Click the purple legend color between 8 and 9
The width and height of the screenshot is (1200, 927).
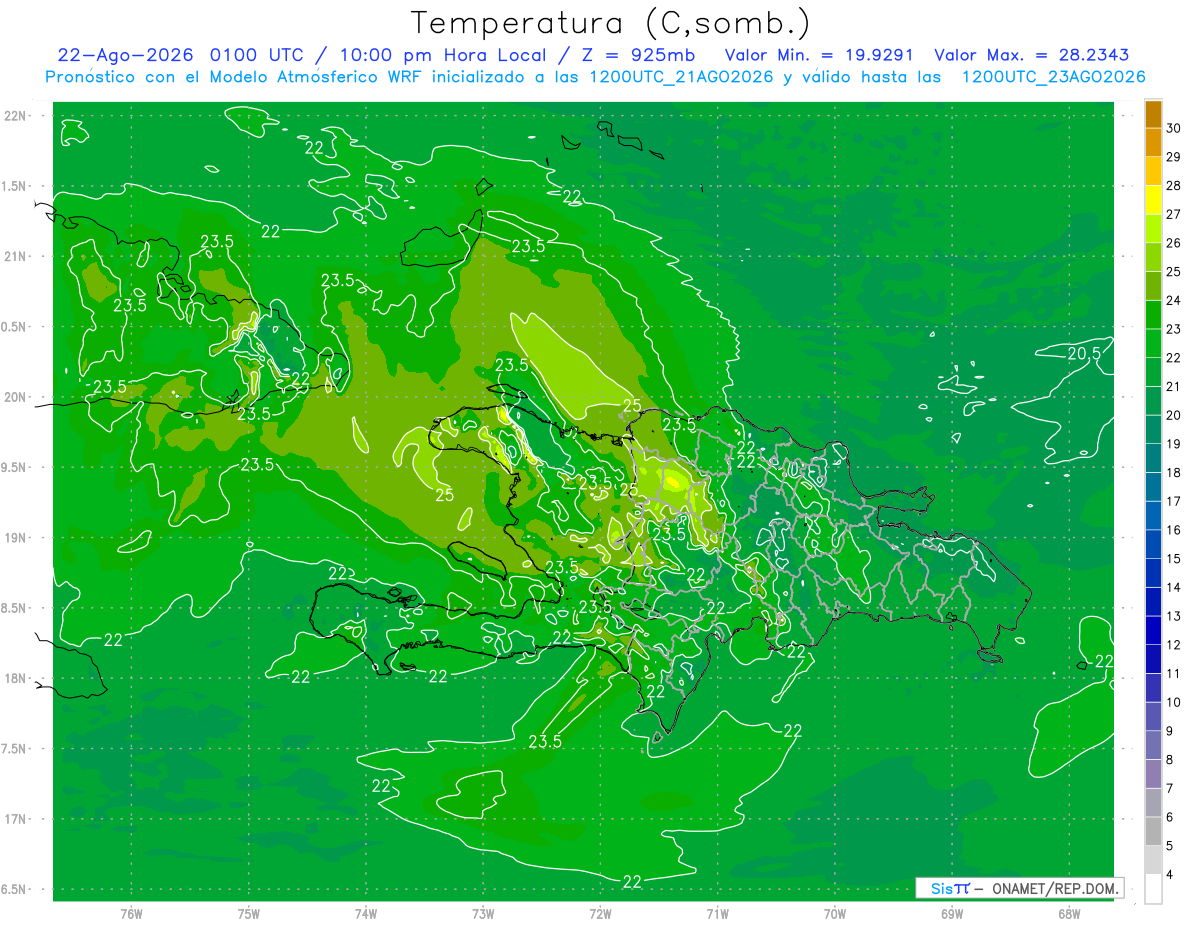(1153, 746)
